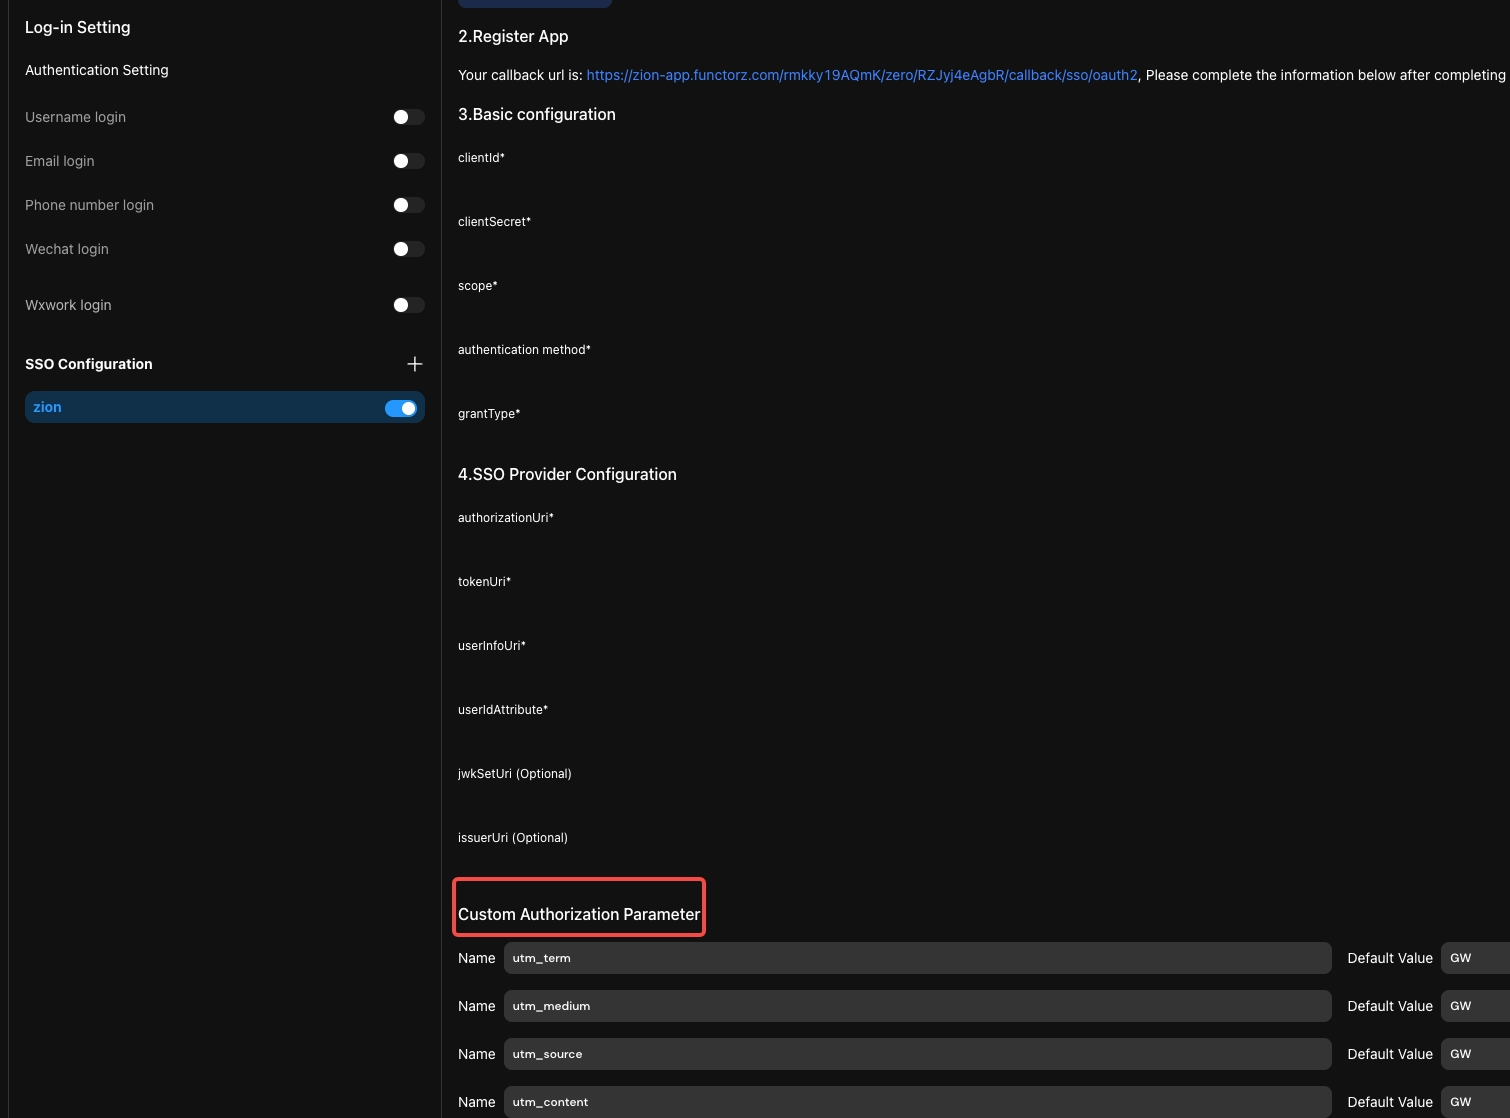
Task: Open the zion-app callback URL link
Action: tap(861, 75)
